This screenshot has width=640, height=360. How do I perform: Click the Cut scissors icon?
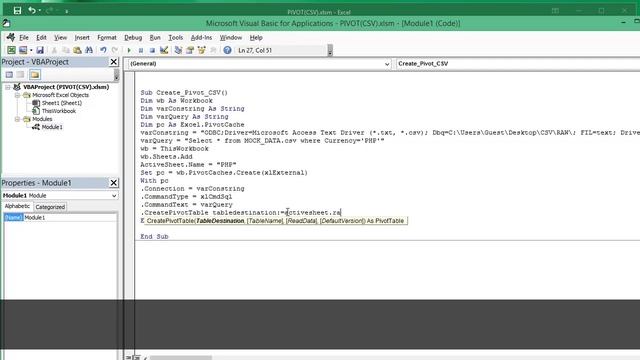[x=54, y=50]
